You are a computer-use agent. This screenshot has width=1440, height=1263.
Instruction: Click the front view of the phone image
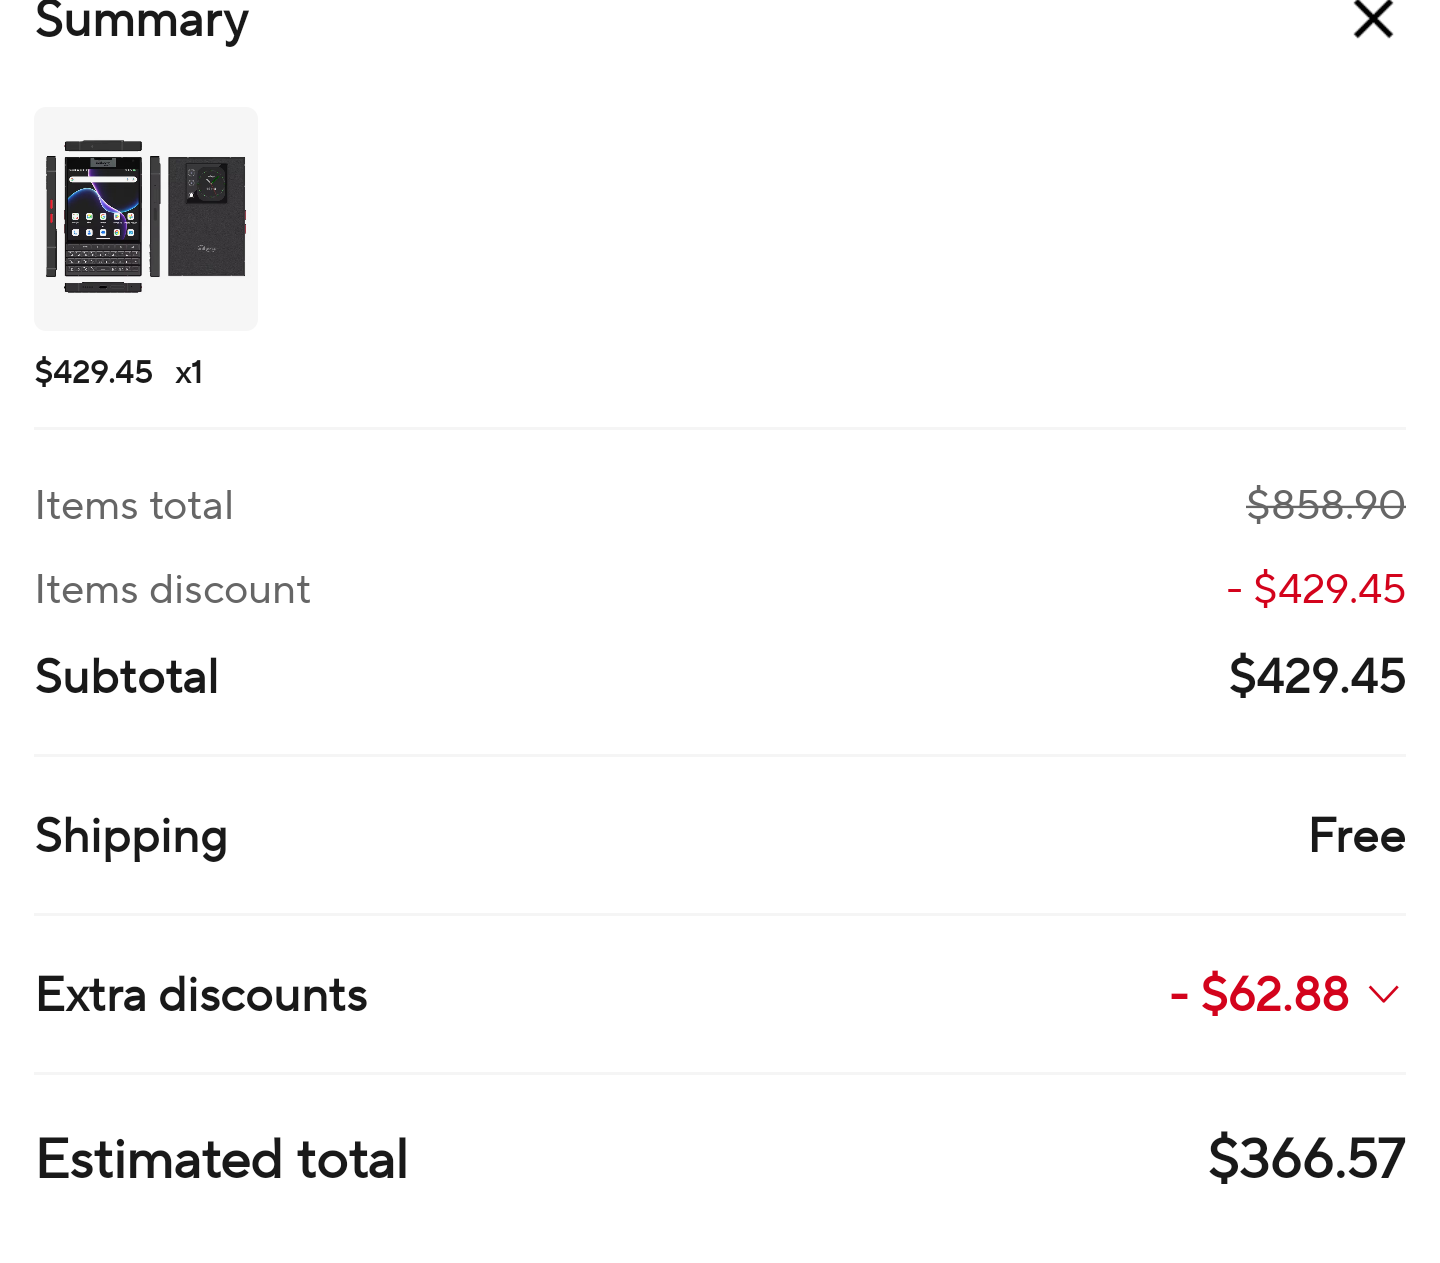point(103,217)
